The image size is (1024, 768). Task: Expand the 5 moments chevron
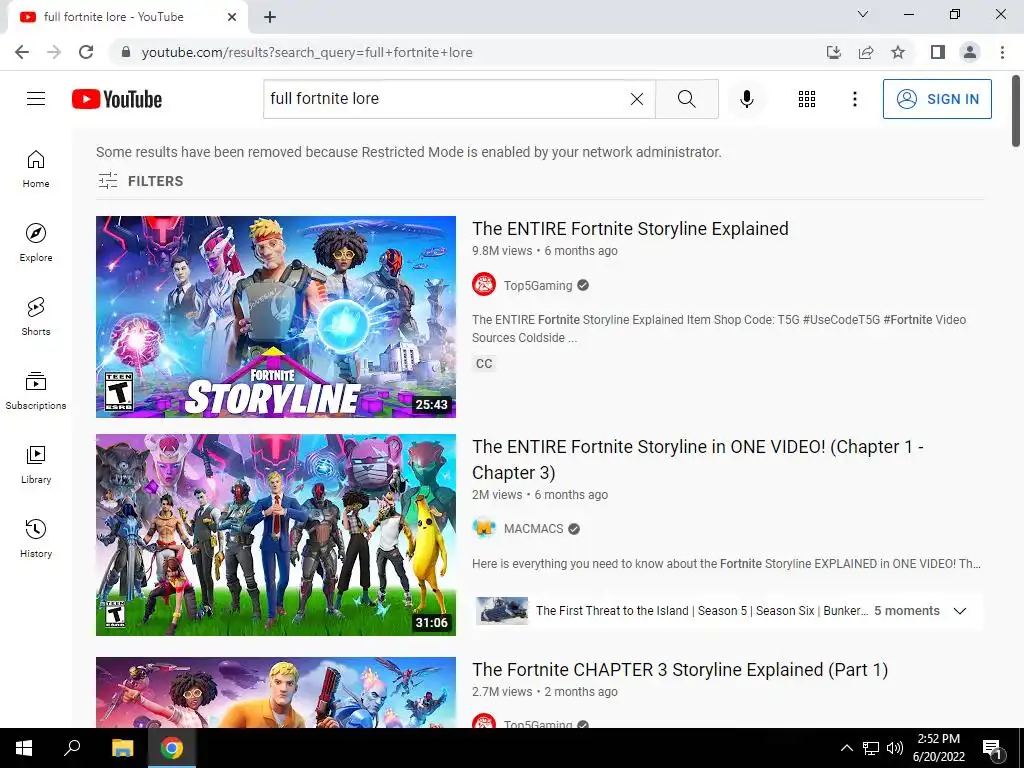click(959, 611)
